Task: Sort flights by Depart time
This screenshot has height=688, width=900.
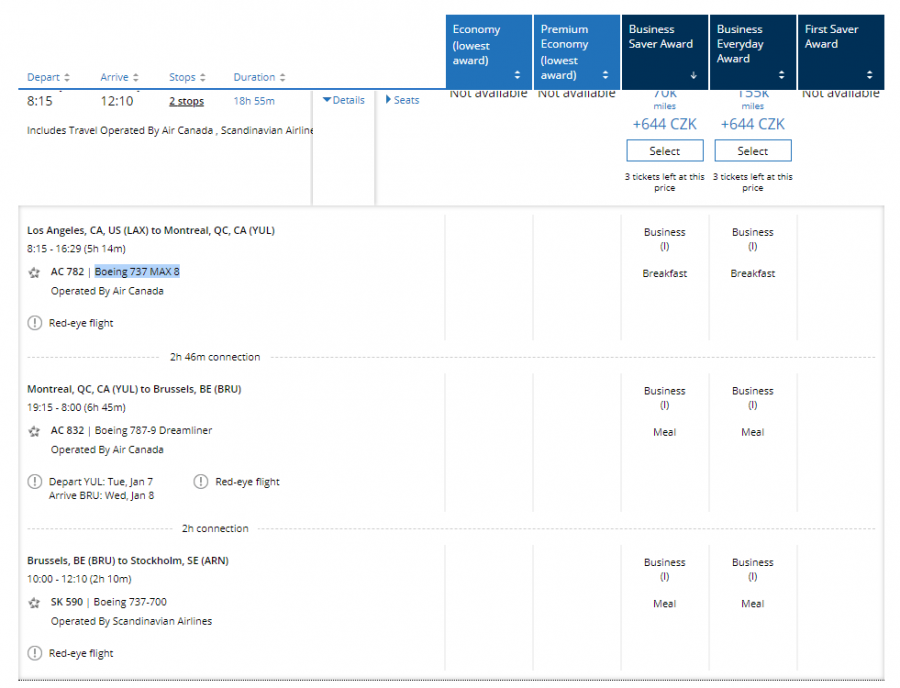Action: [x=48, y=77]
